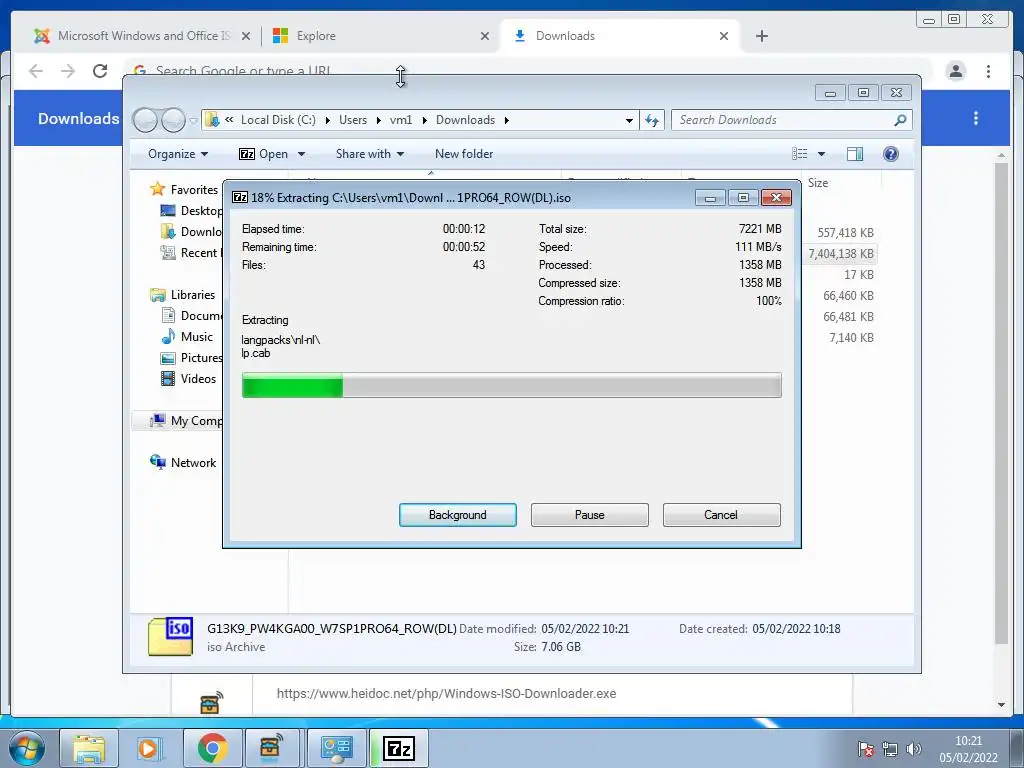Open Windows Start button

coord(26,748)
